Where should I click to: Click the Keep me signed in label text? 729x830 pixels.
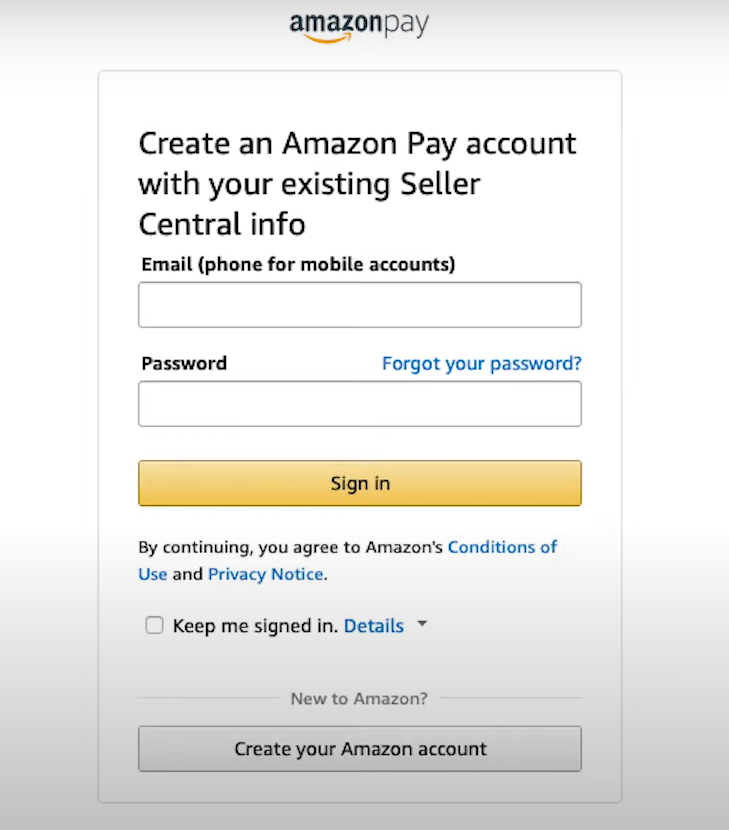pyautogui.click(x=255, y=626)
